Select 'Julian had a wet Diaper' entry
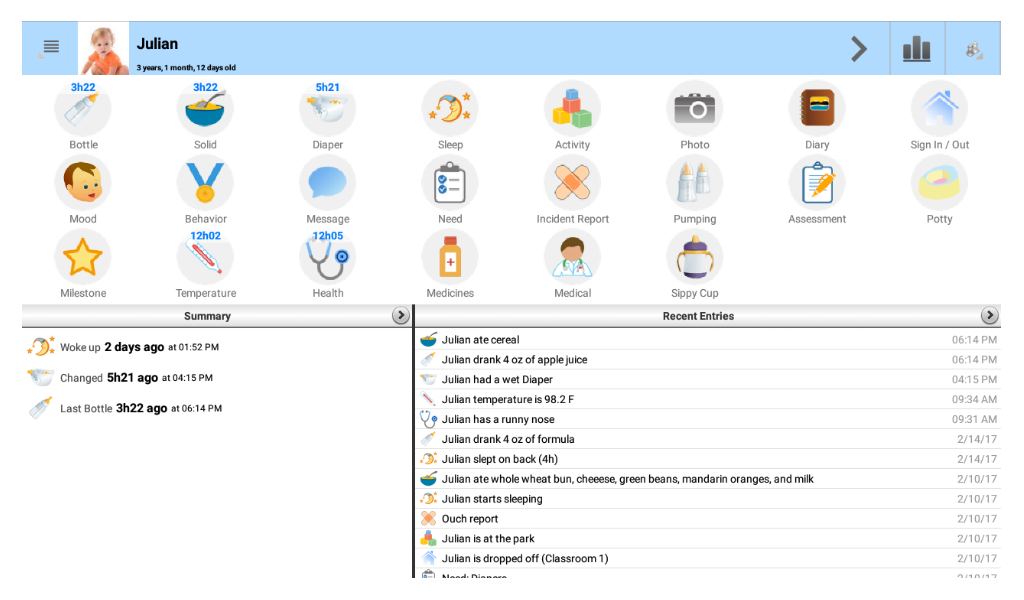This screenshot has width=1024, height=600. pos(708,379)
